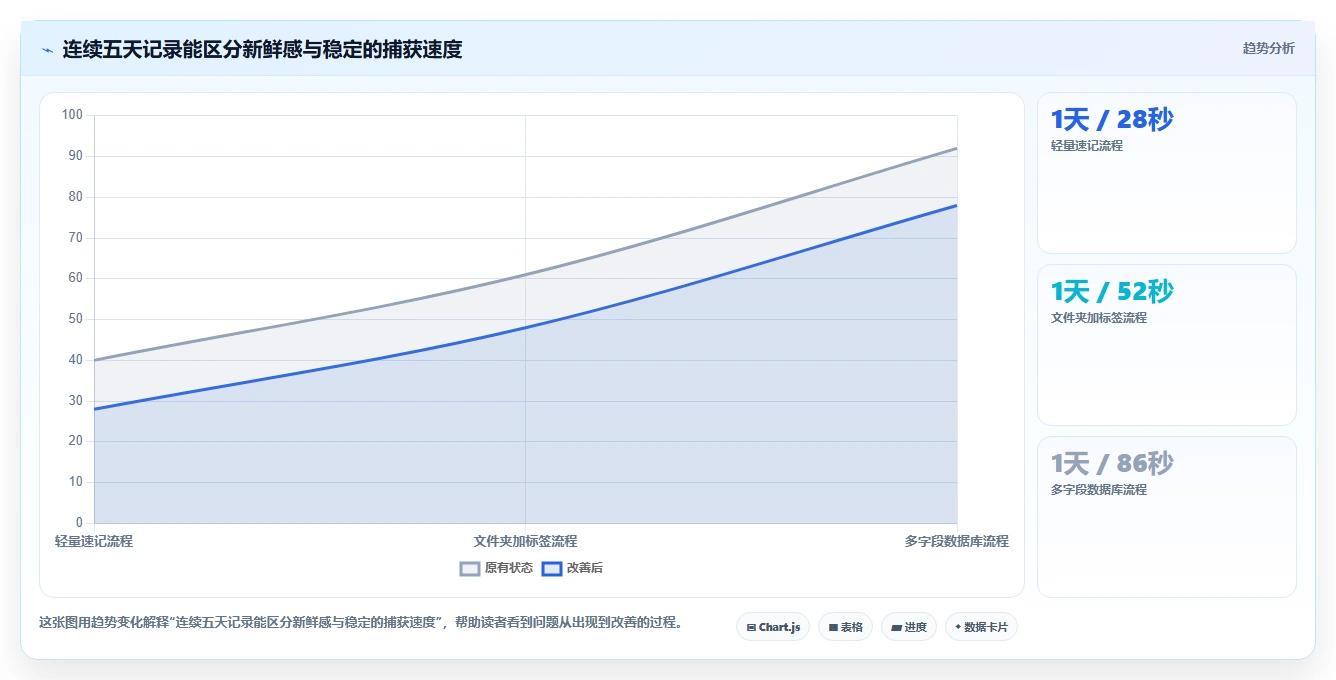Select the Chart.js tag pill
This screenshot has width=1336, height=680.
(x=773, y=627)
